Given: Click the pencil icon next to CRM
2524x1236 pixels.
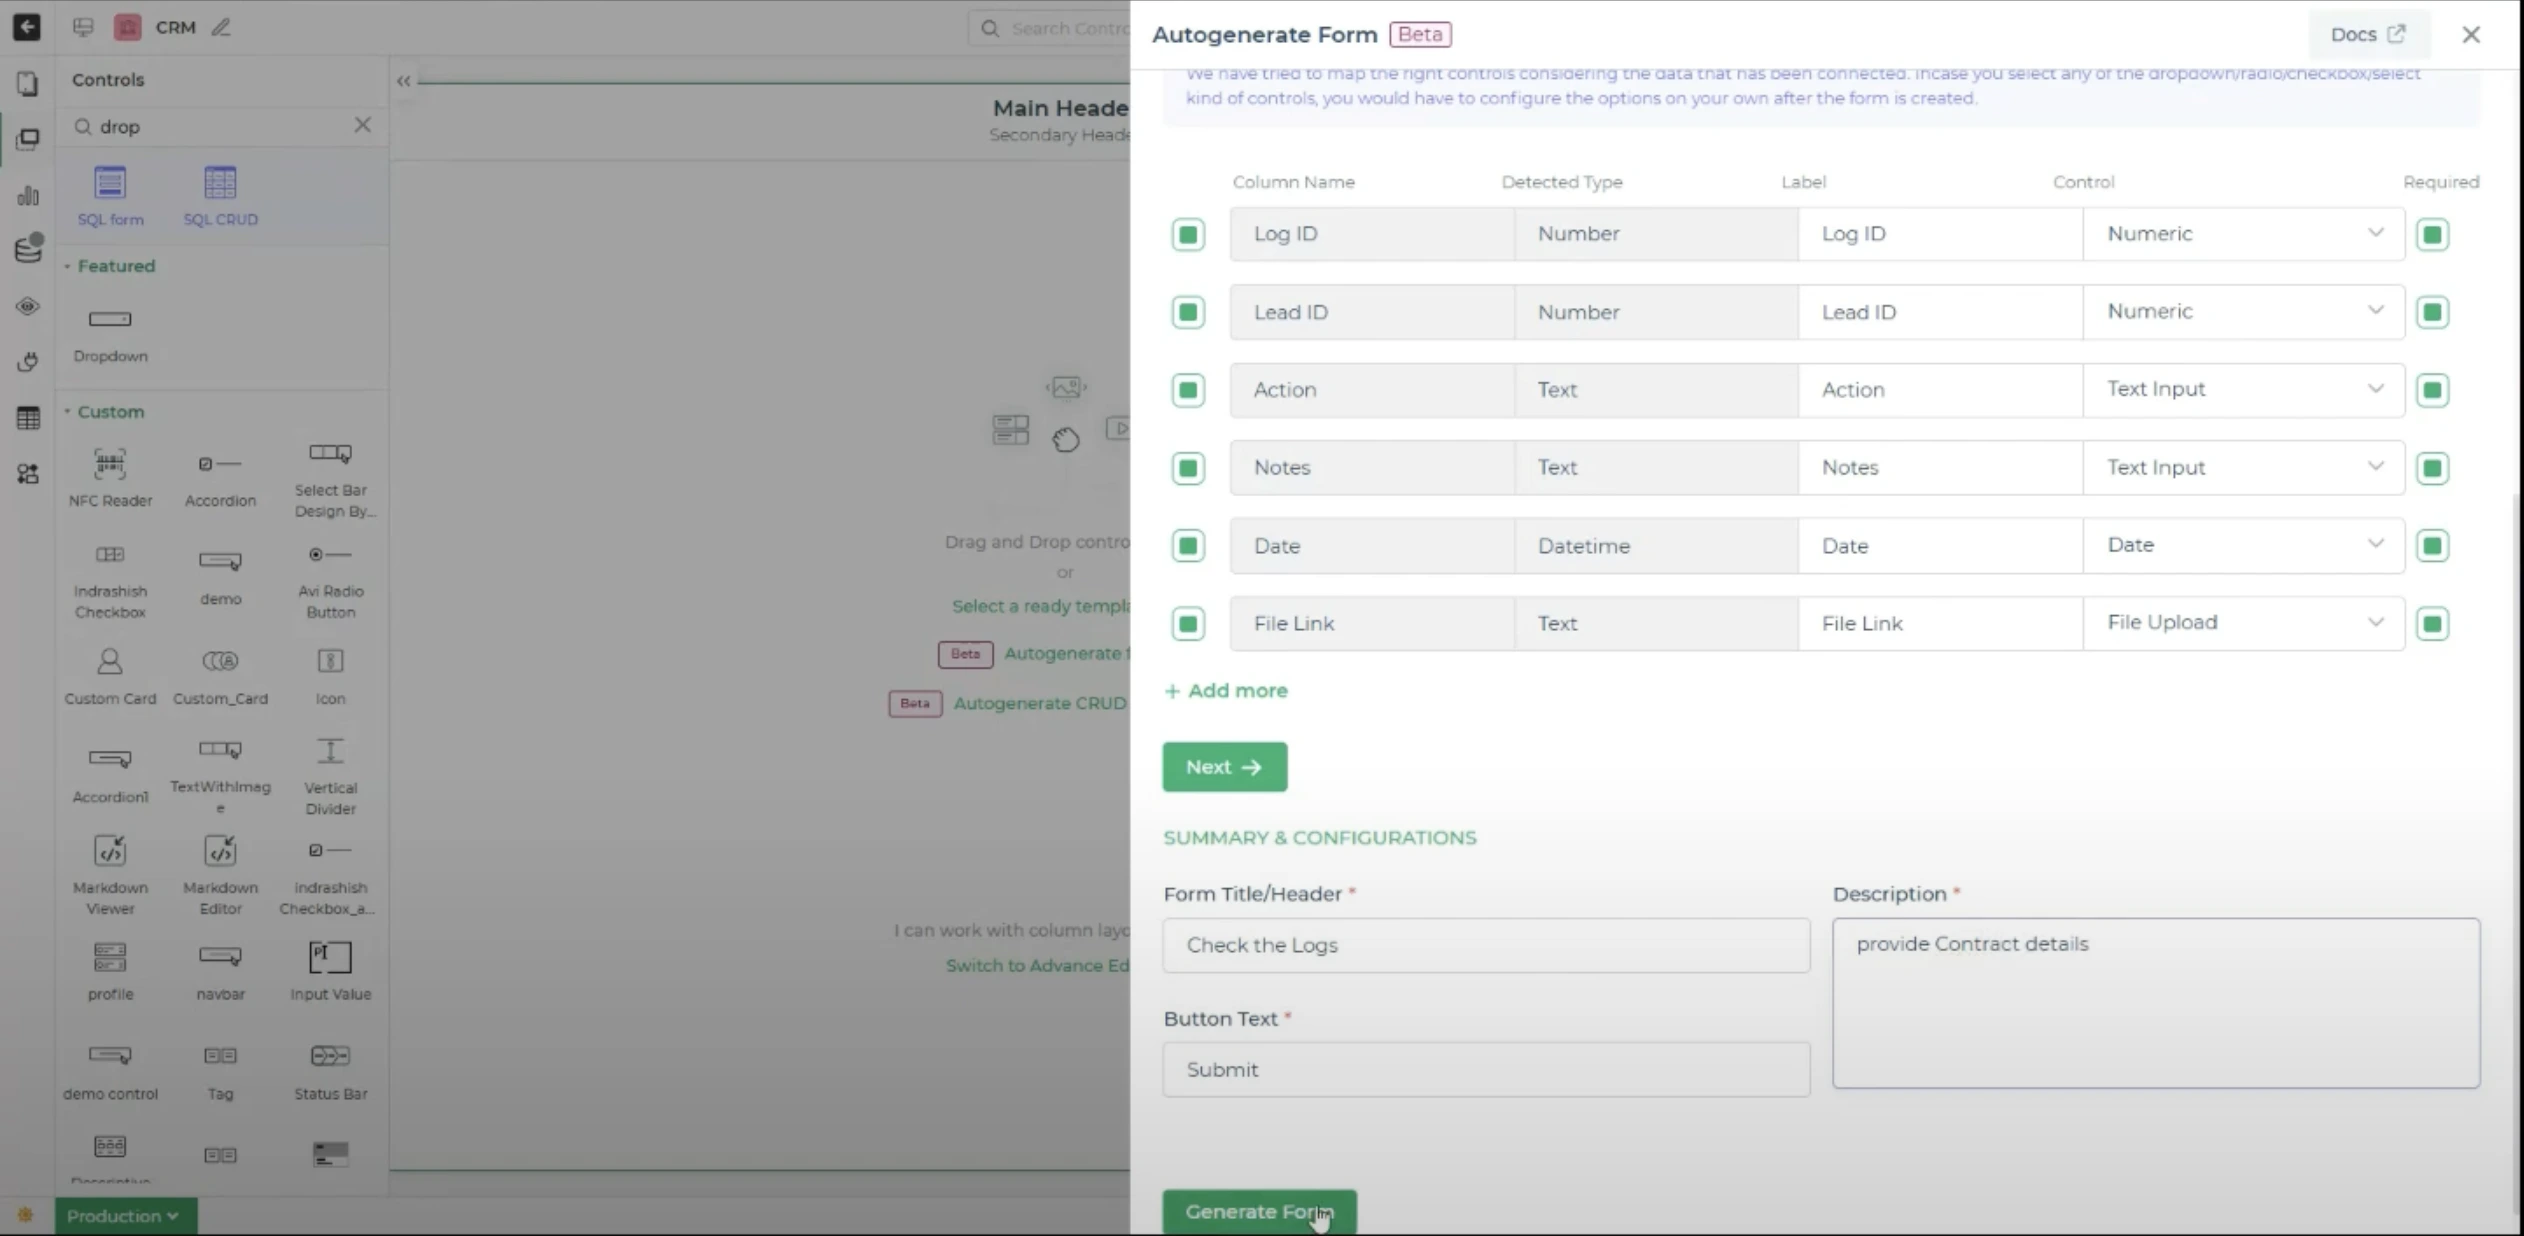Looking at the screenshot, I should click(x=221, y=27).
